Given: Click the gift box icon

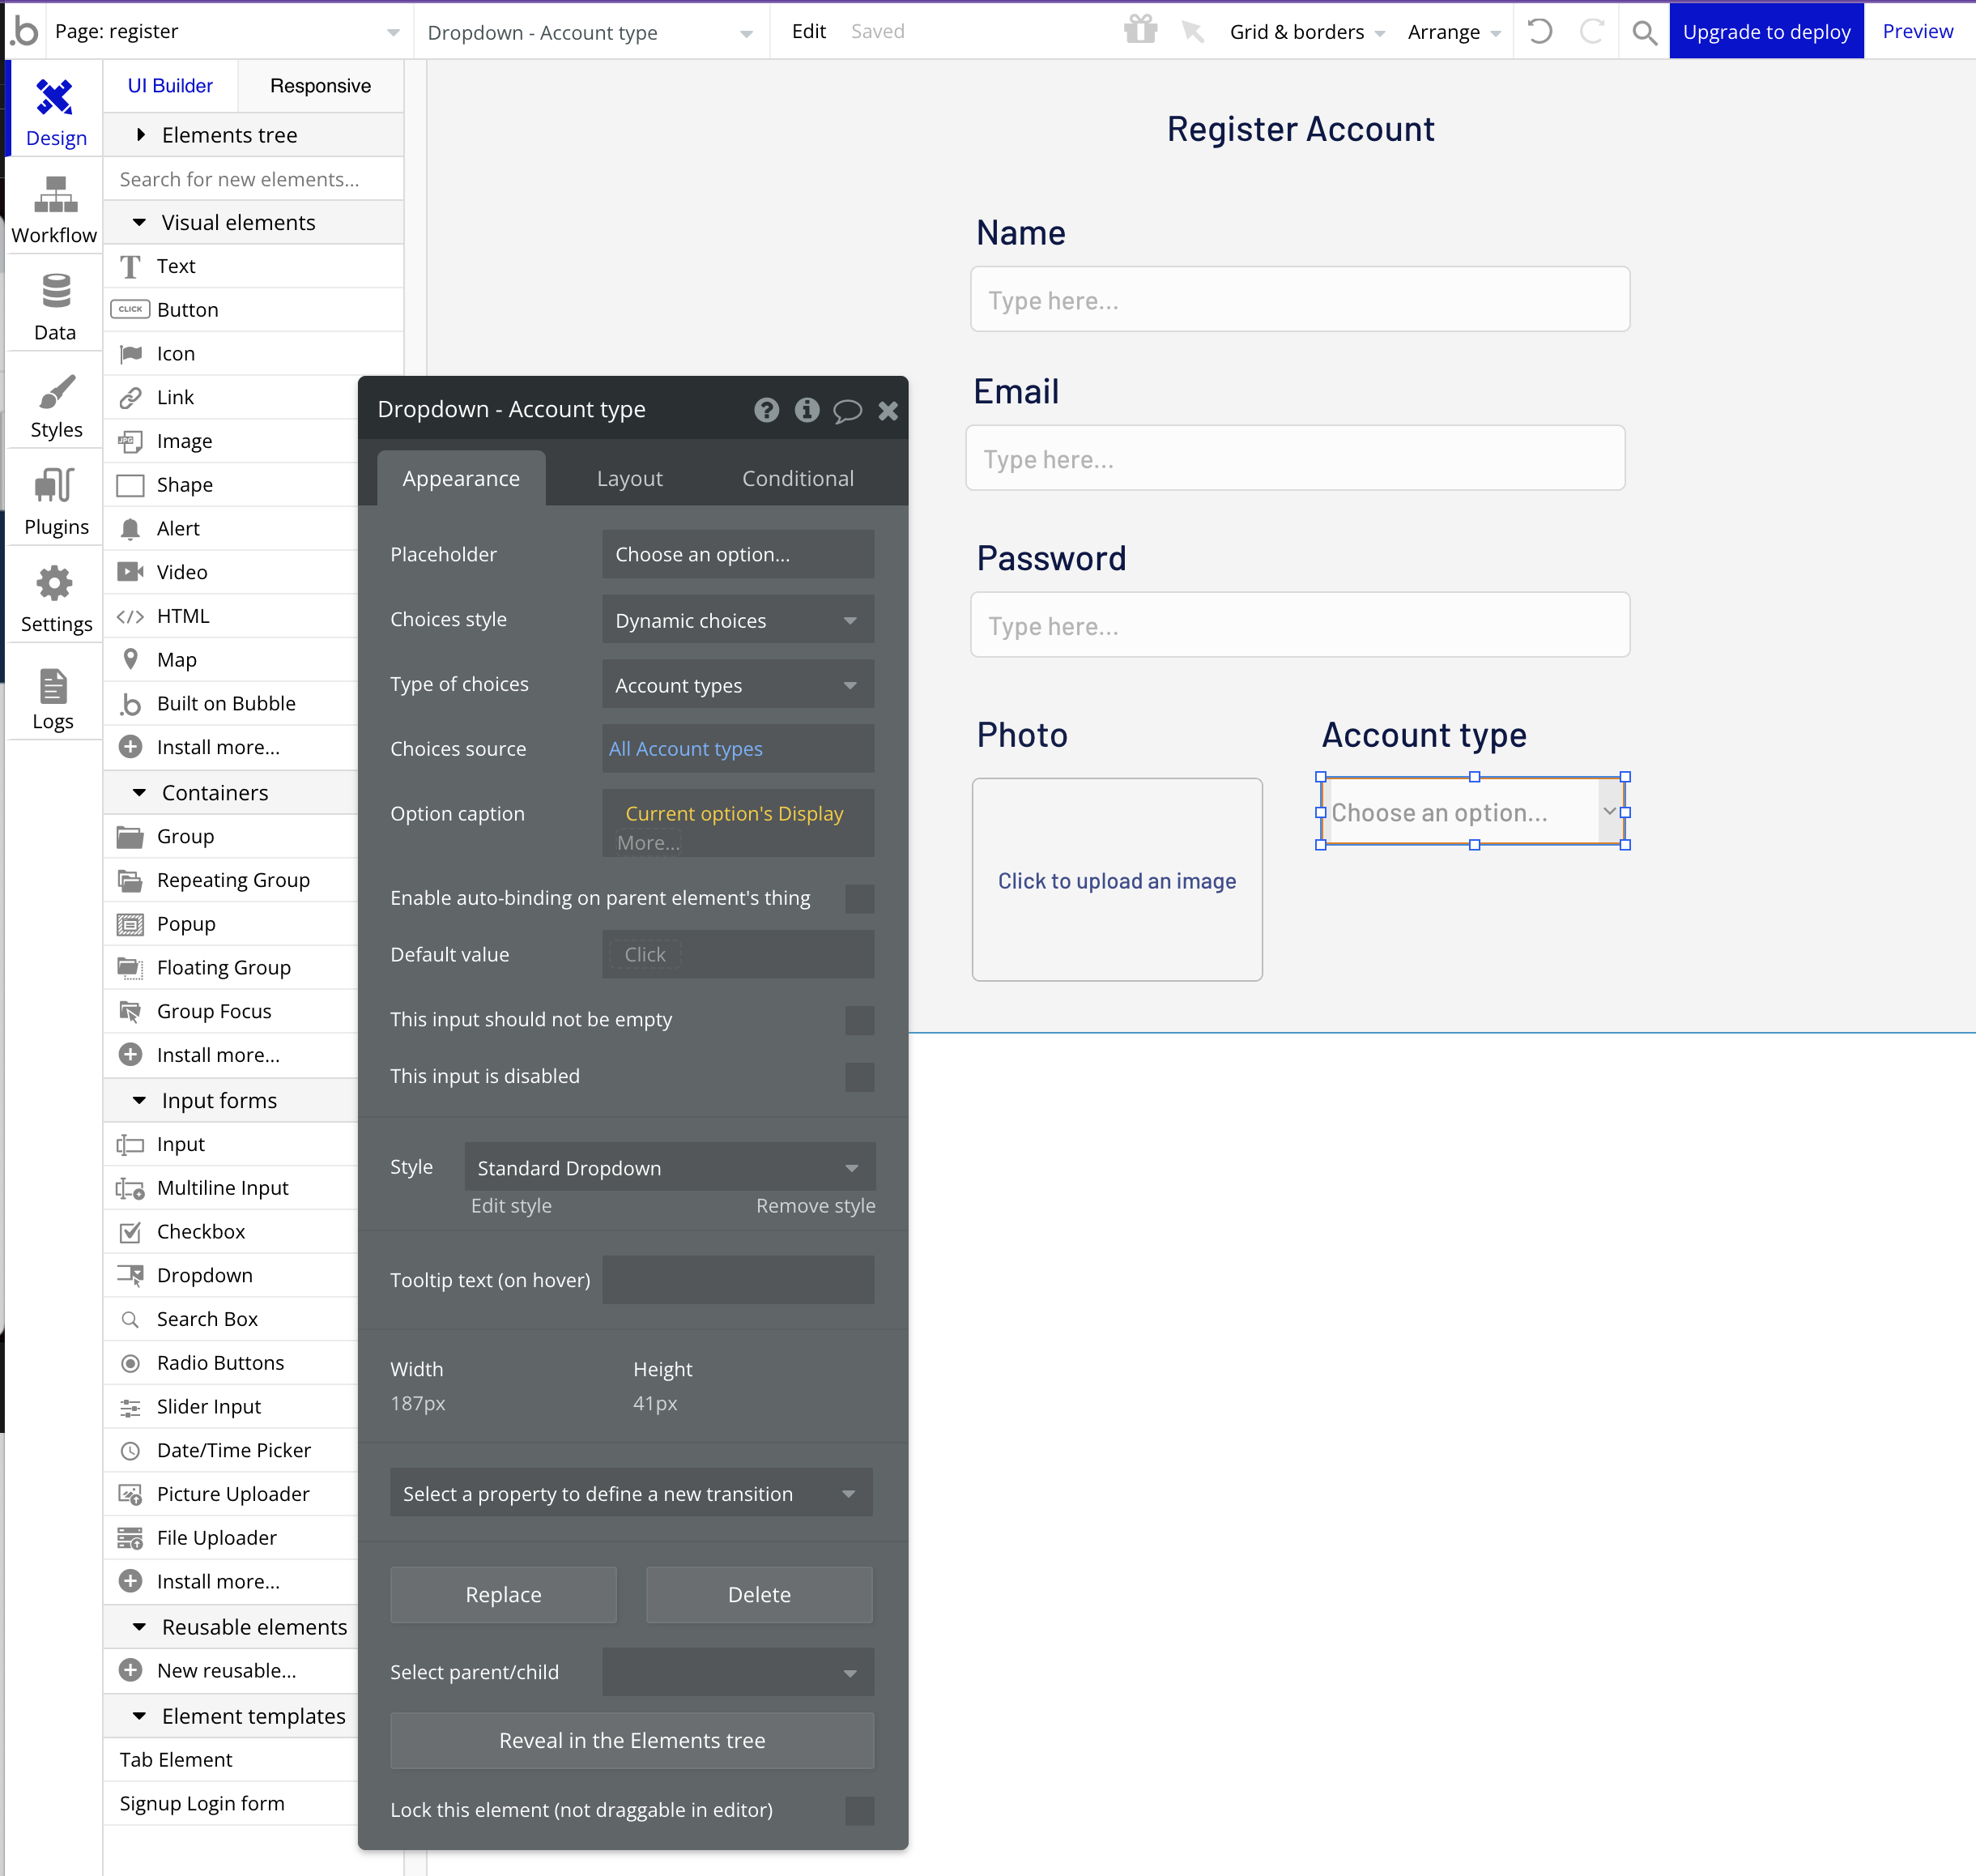Looking at the screenshot, I should coord(1140,30).
